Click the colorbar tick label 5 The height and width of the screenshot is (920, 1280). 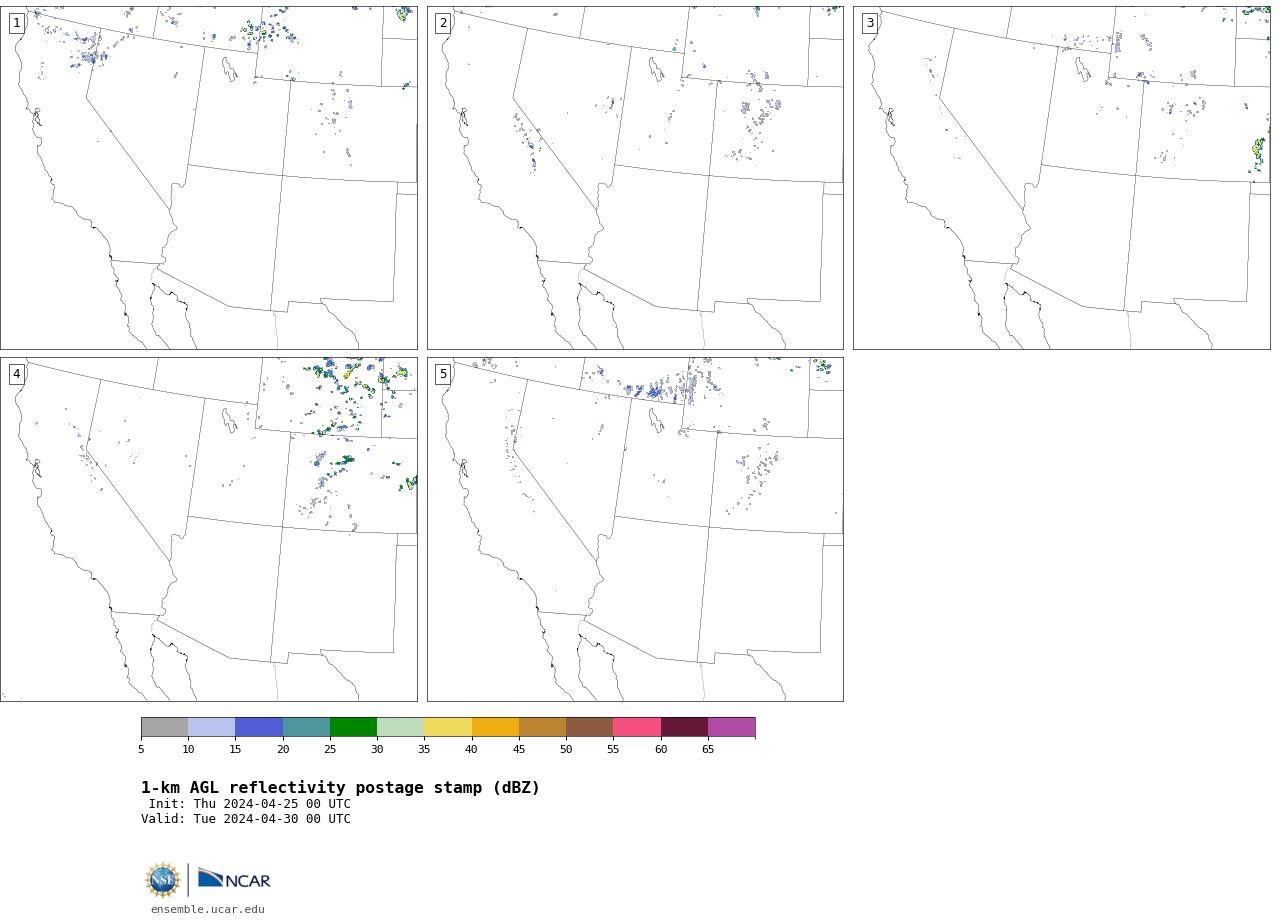141,749
